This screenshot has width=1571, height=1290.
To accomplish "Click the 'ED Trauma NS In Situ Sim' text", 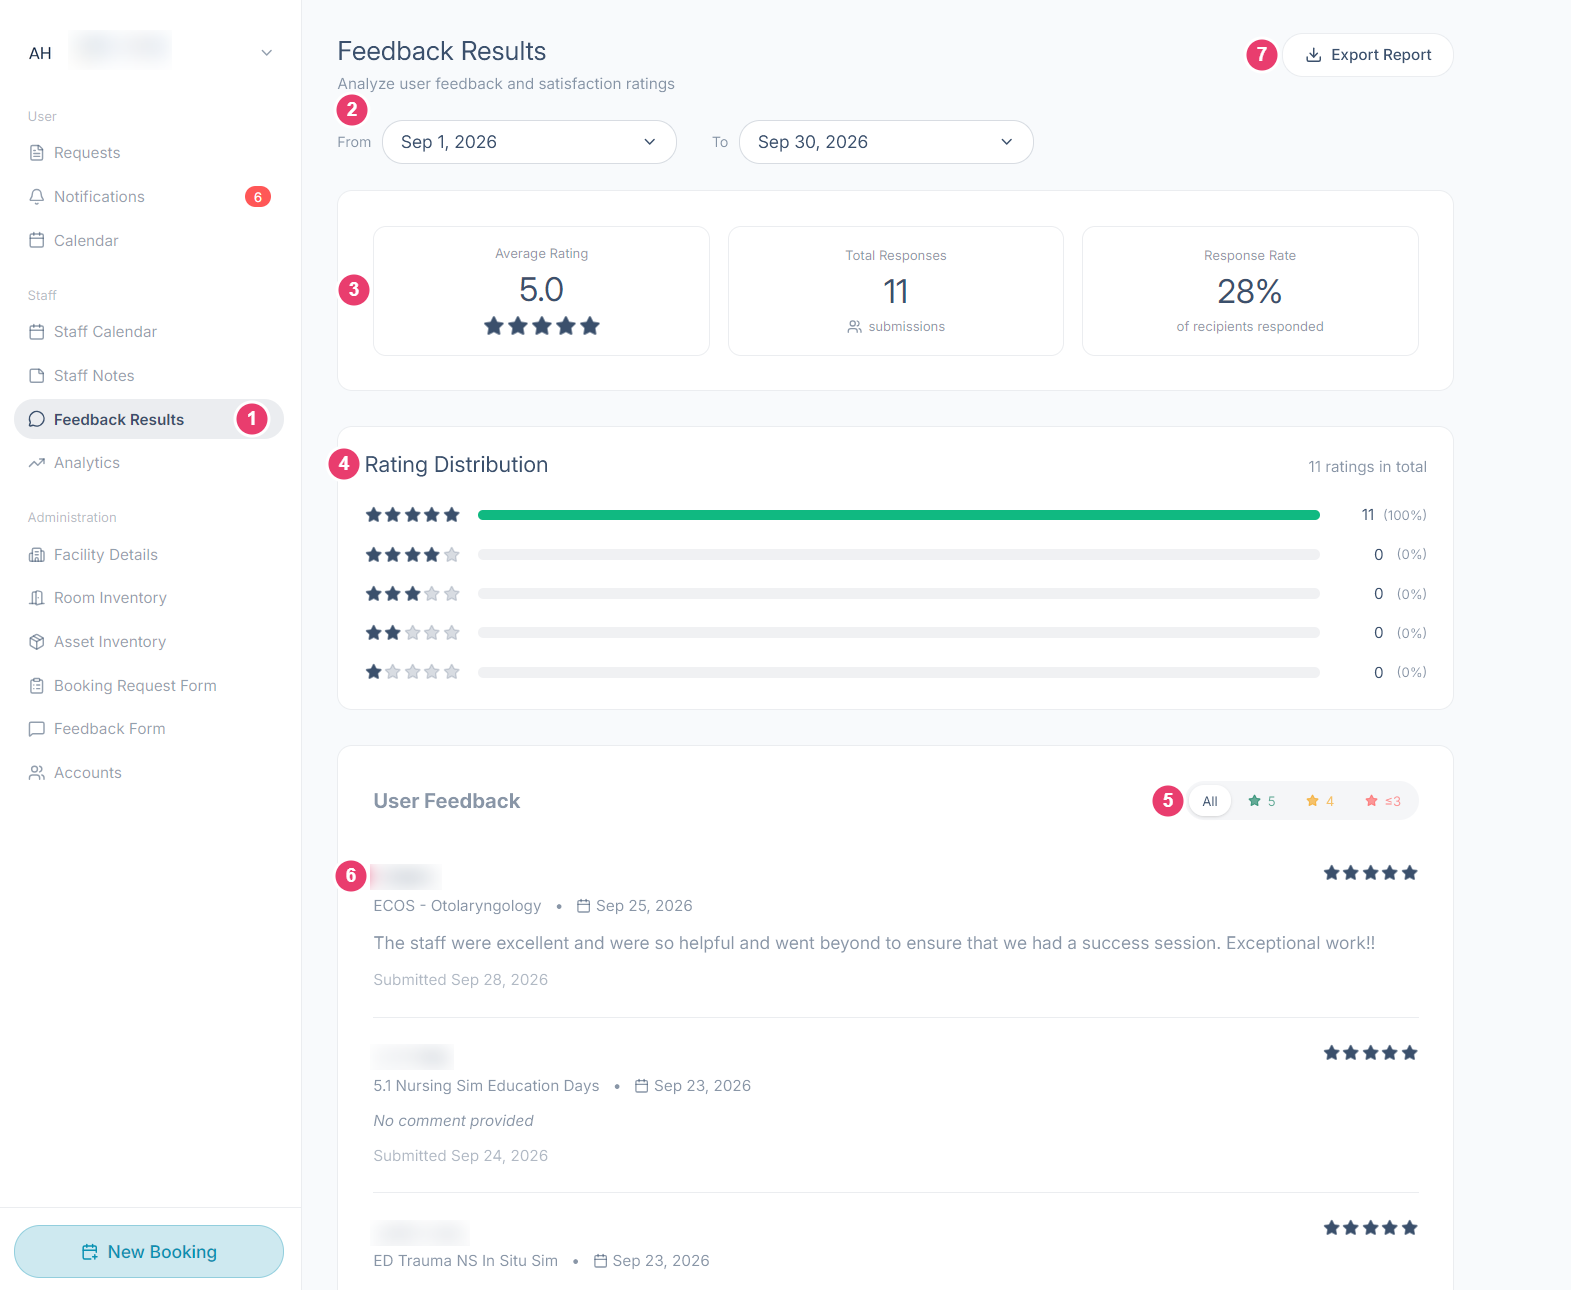I will [465, 1261].
